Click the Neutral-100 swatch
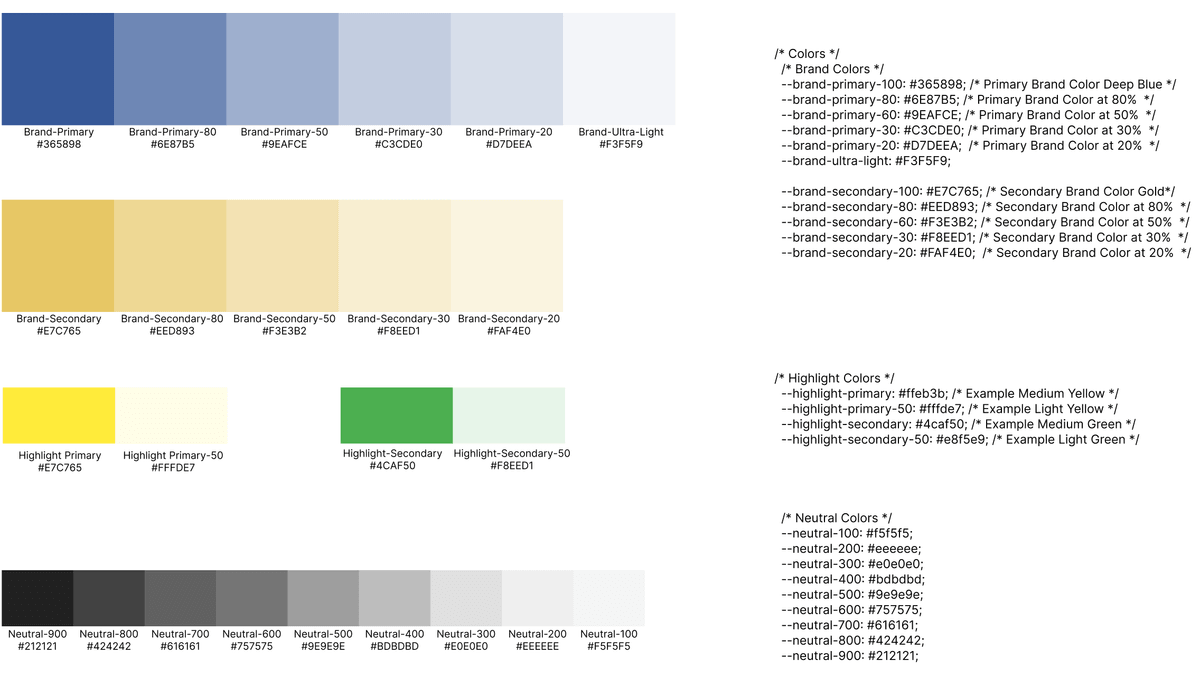Screen dimensions: 1200x682 [609, 598]
